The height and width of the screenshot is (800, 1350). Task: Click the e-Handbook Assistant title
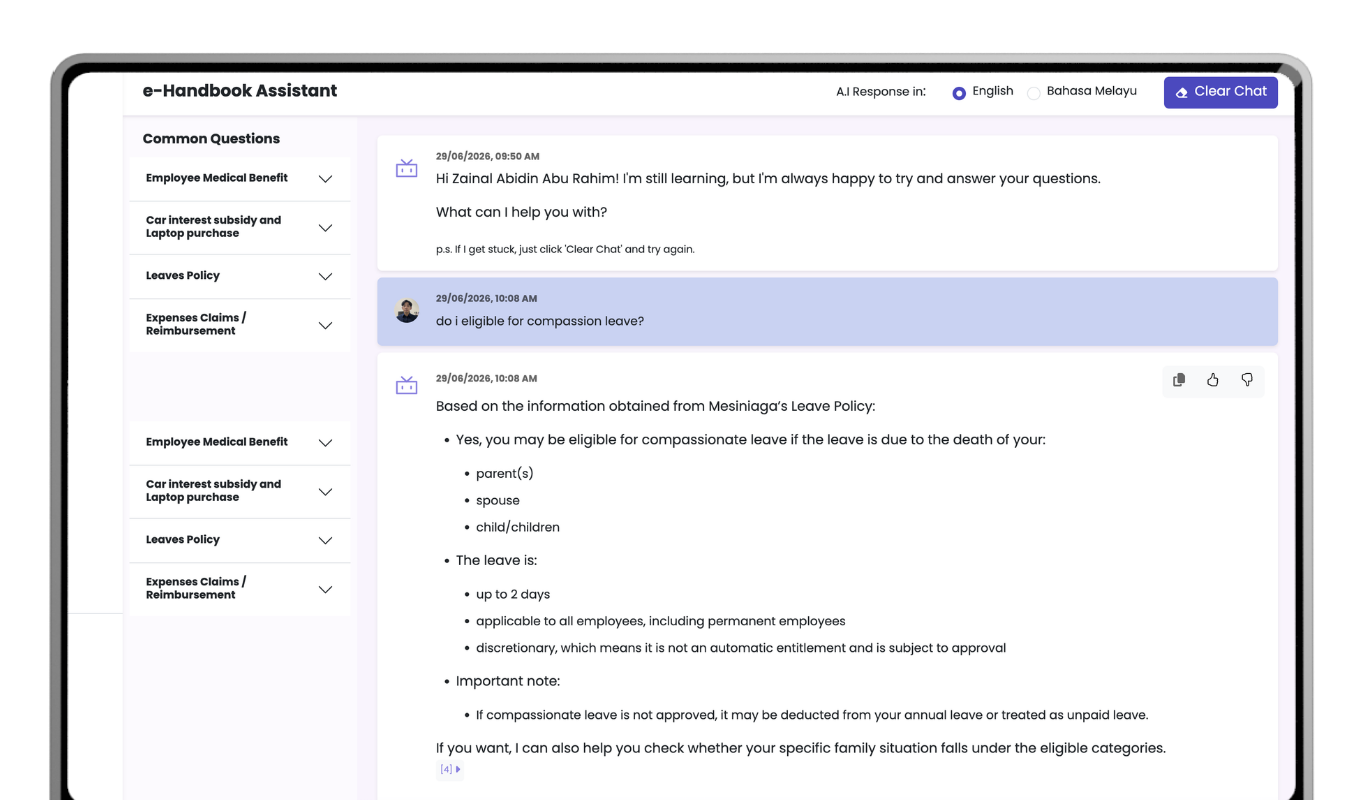coord(240,91)
